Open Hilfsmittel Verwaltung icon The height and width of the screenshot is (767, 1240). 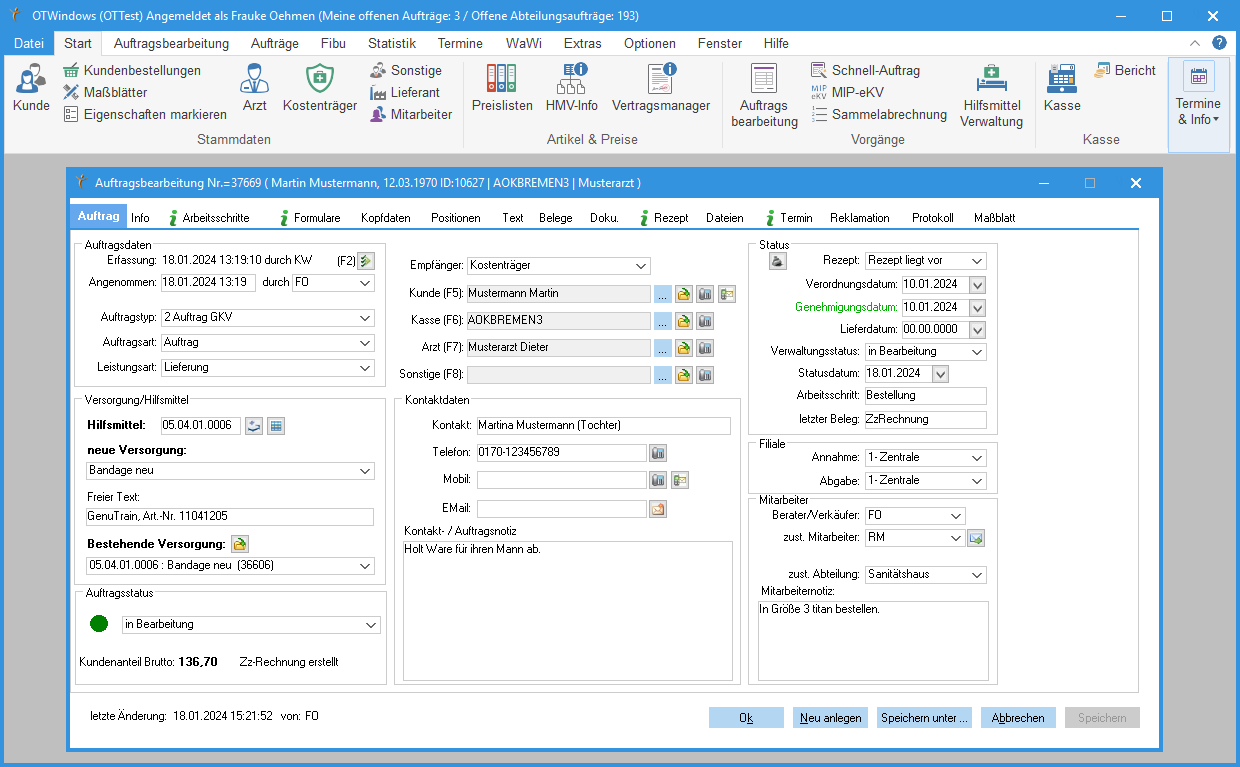click(990, 80)
